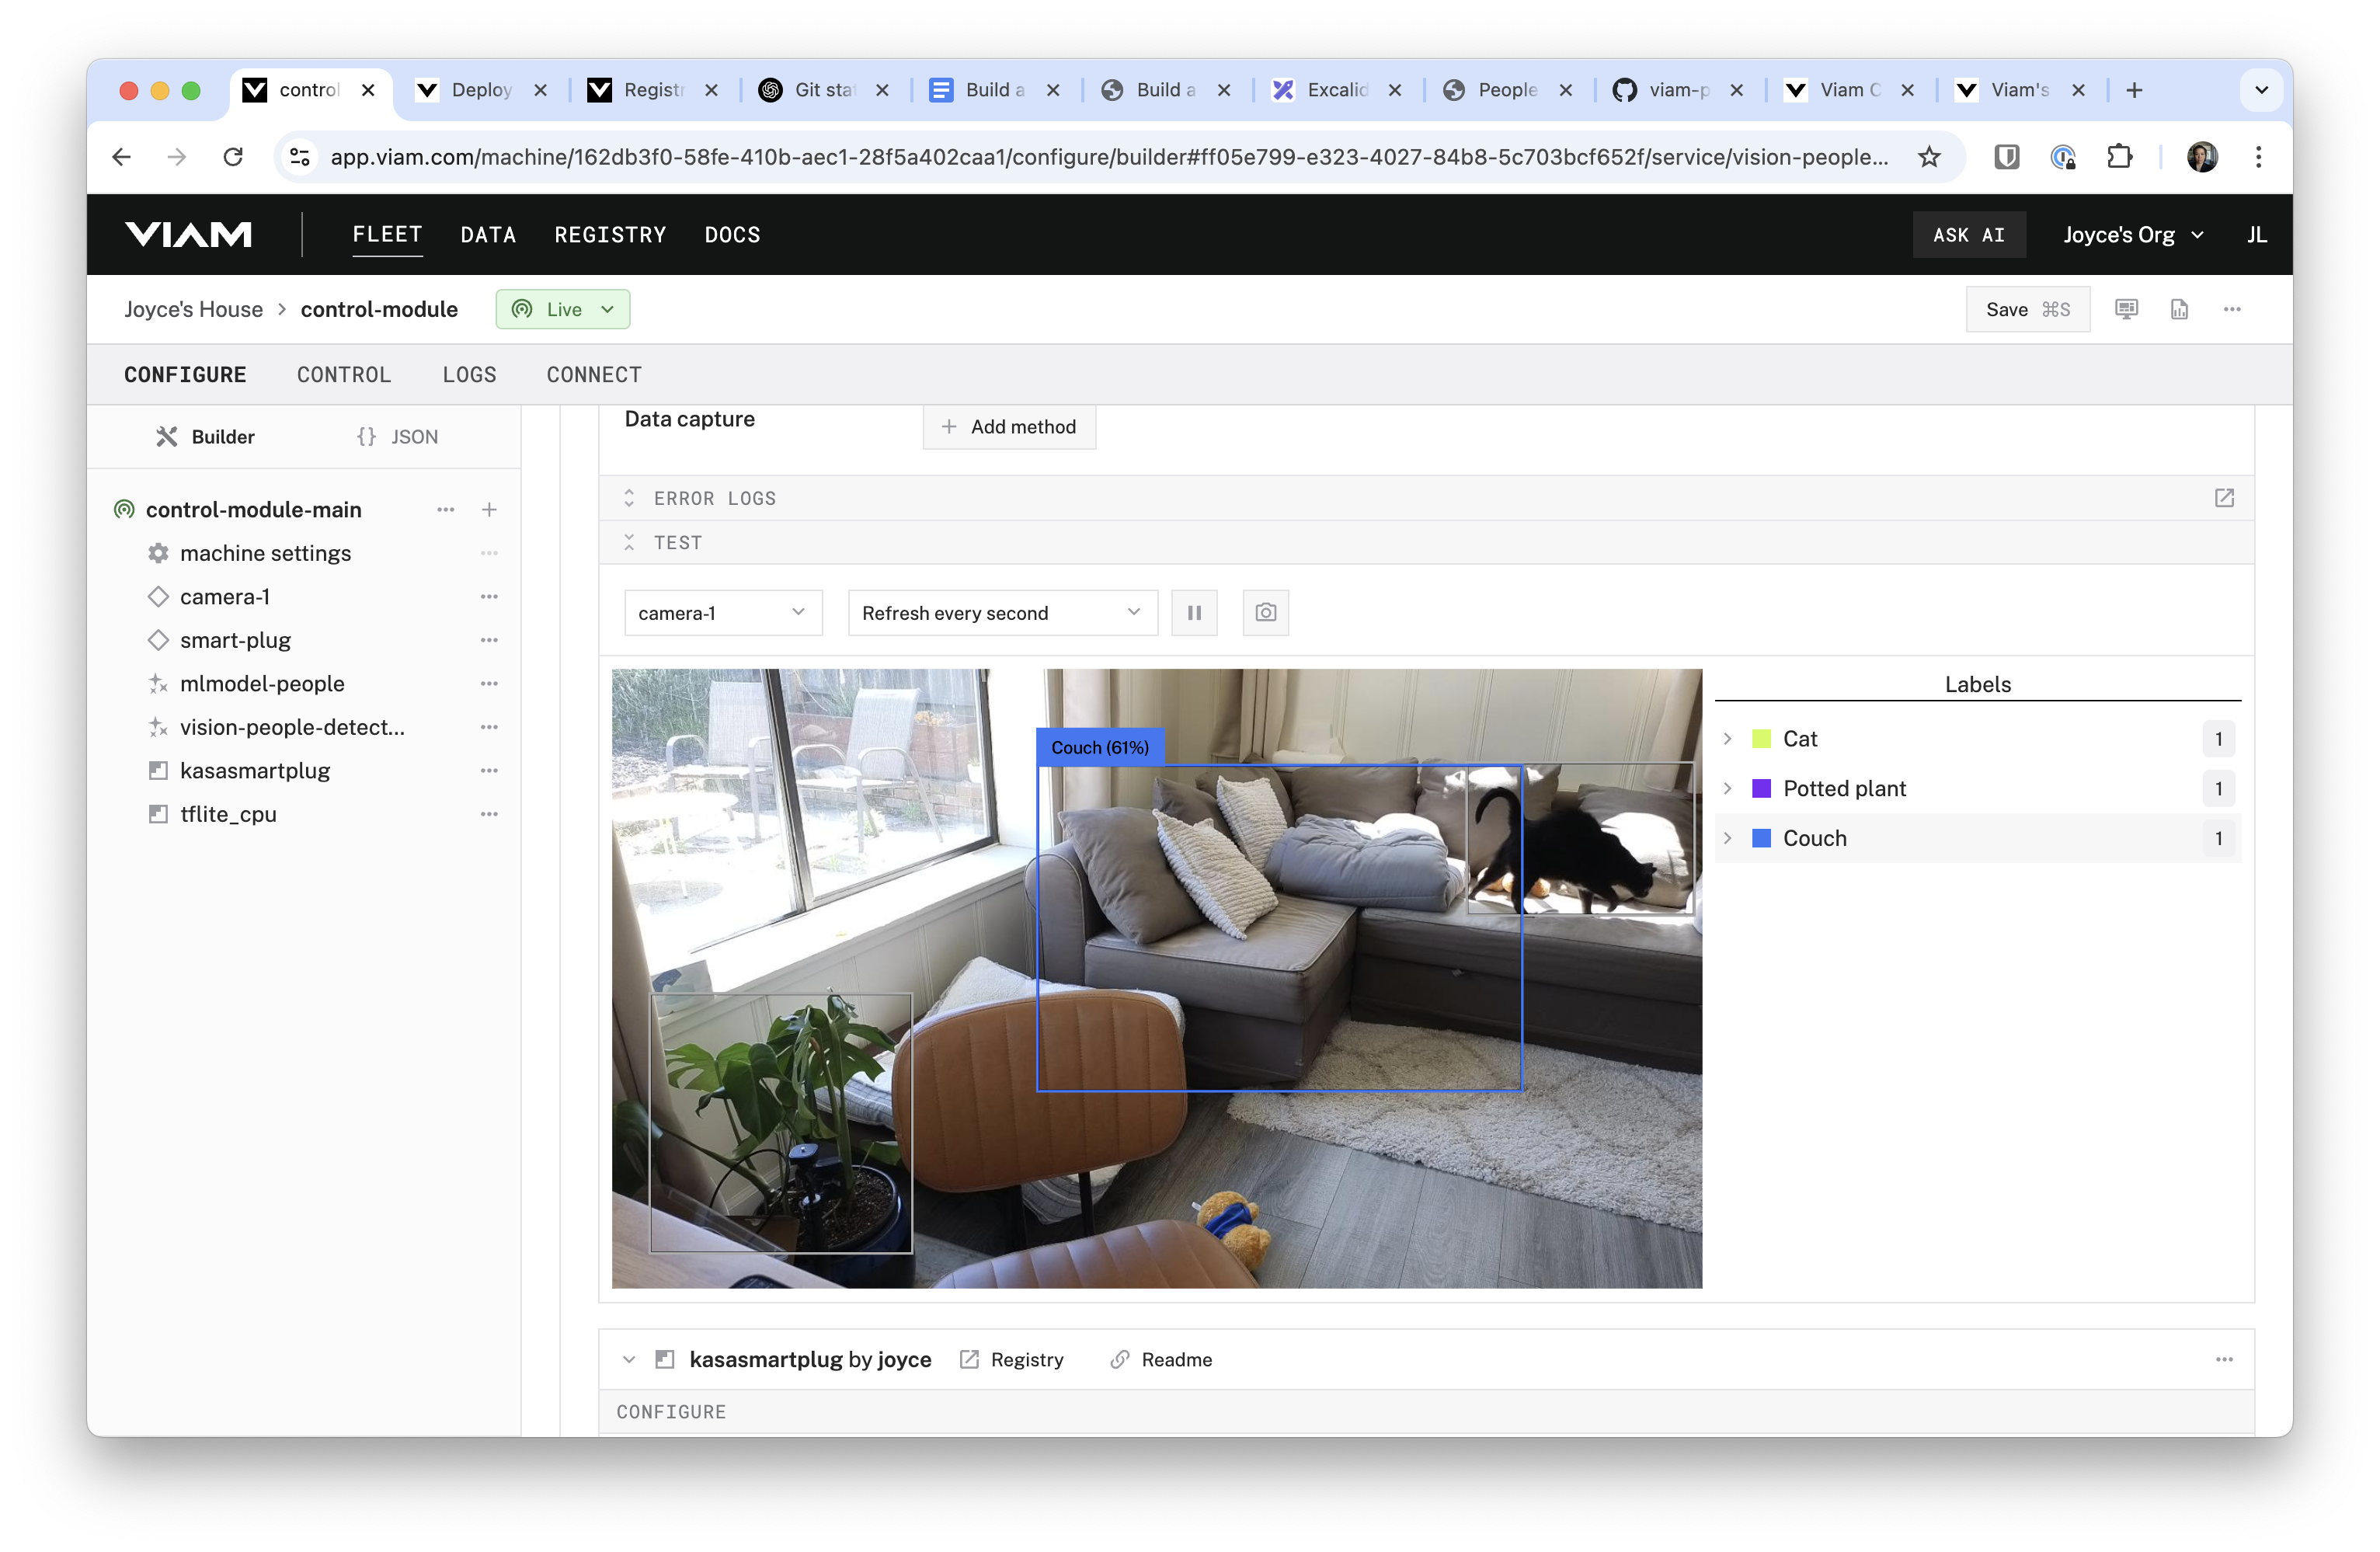
Task: Open the kasasmartplug card options menu
Action: tap(2224, 1359)
